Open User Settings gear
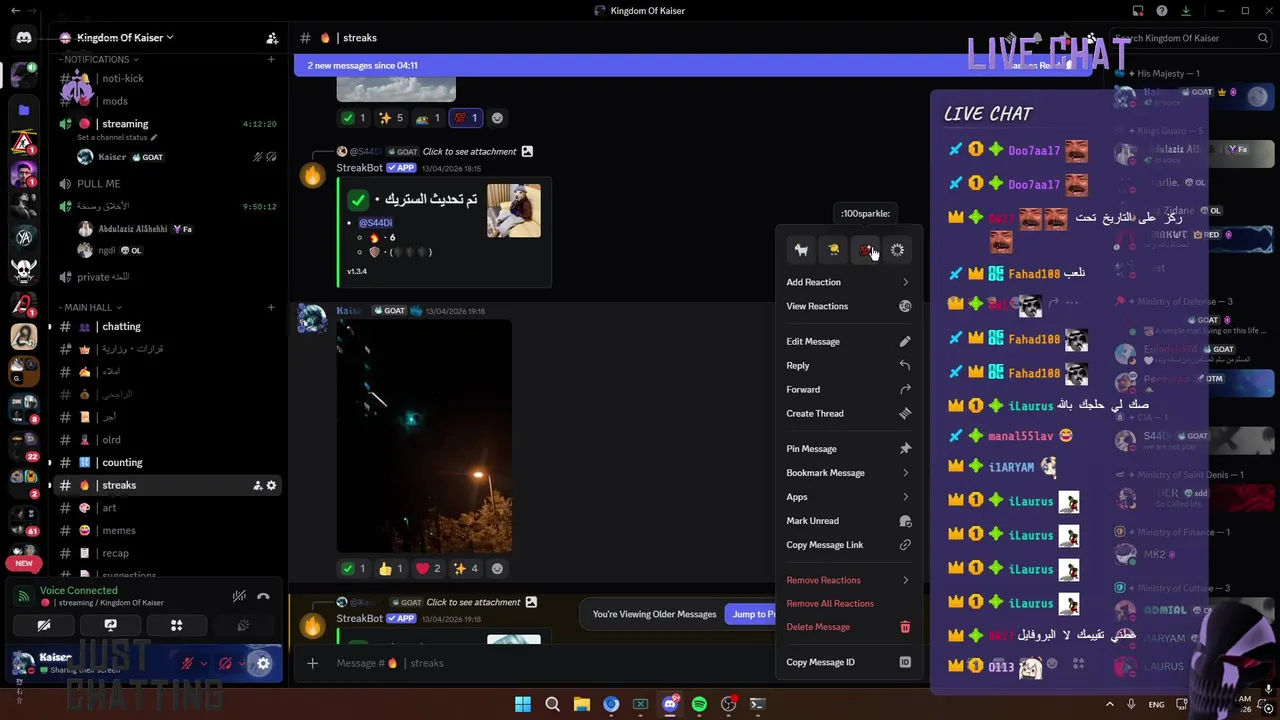This screenshot has width=1280, height=720. point(263,663)
